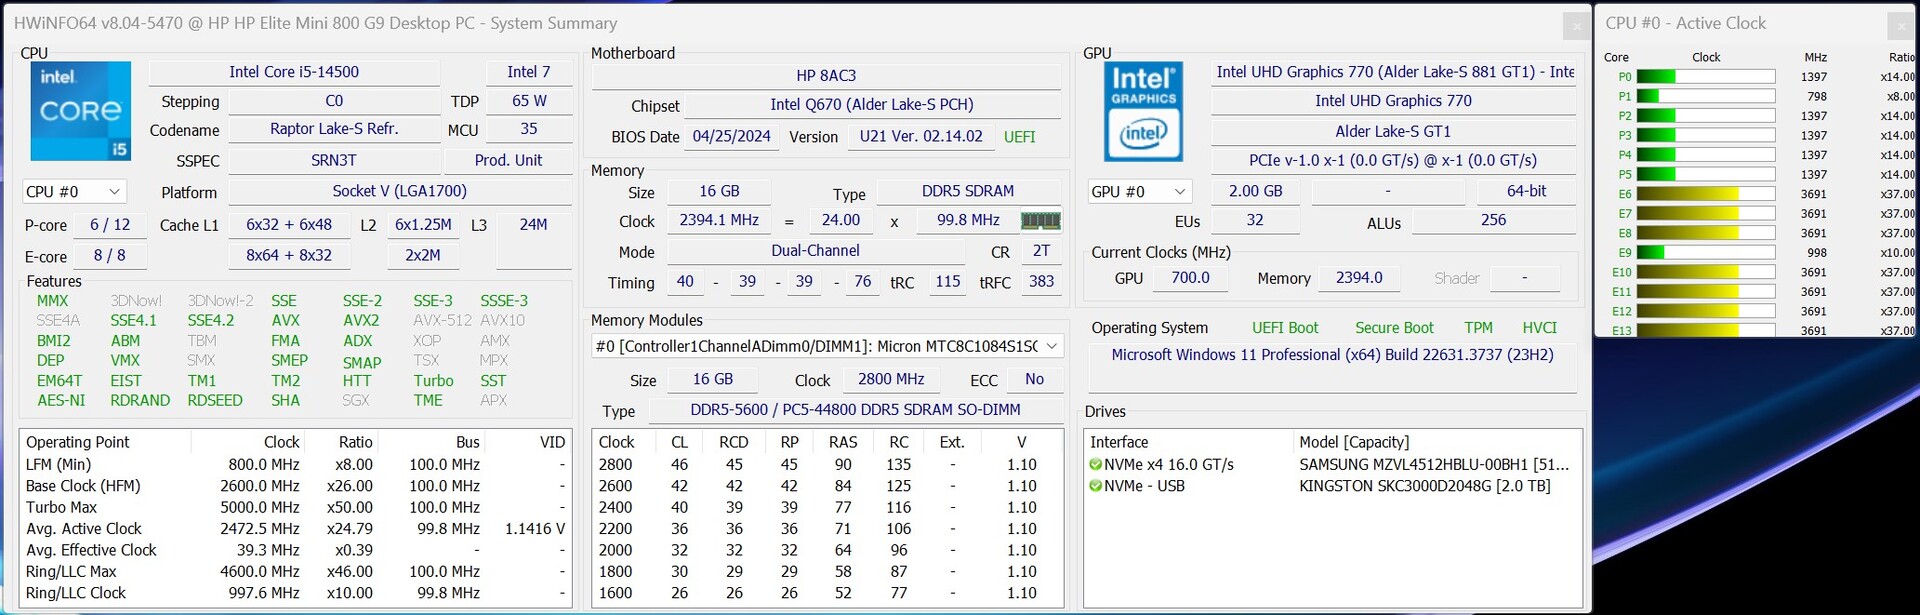Click the 'Turbo Max' operating point row

(x=295, y=507)
